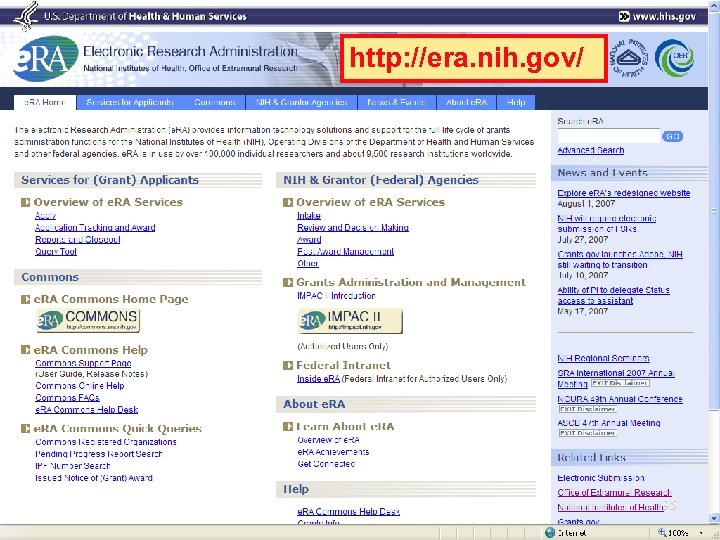Screen dimensions: 720x540
Task: Click arrow icon beside www.hhs.gov
Action: click(624, 17)
